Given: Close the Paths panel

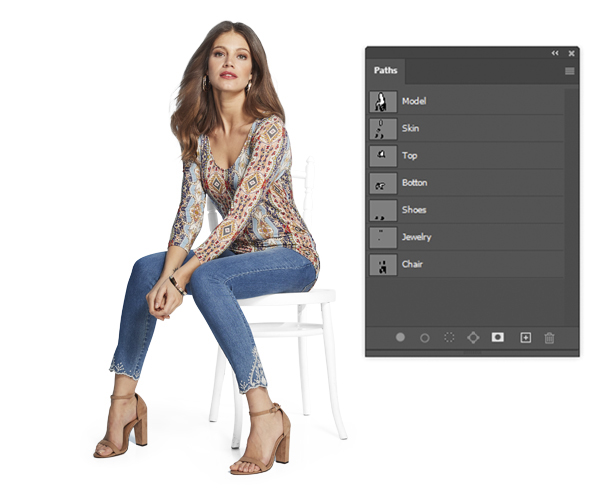Looking at the screenshot, I should click(x=571, y=53).
